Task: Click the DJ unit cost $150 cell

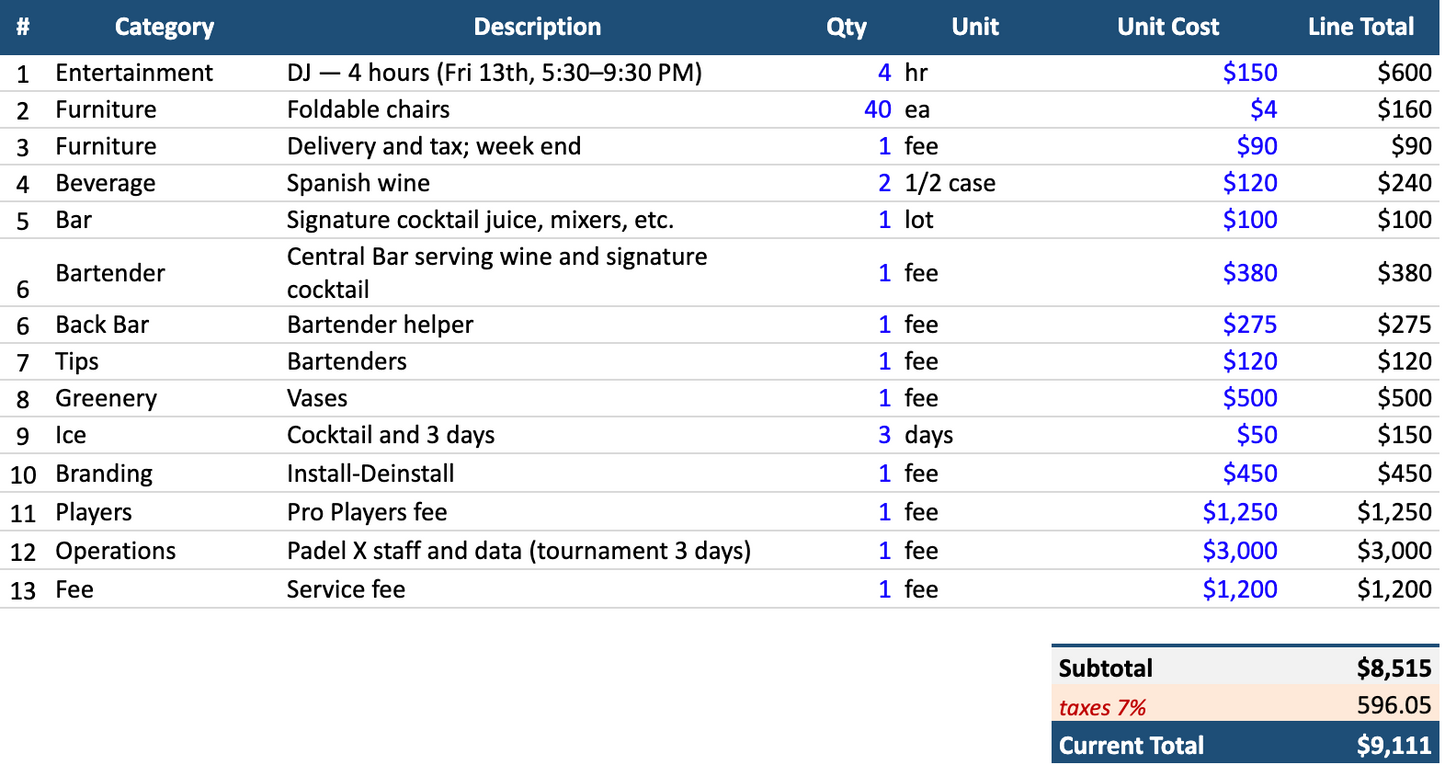Action: (x=1168, y=72)
